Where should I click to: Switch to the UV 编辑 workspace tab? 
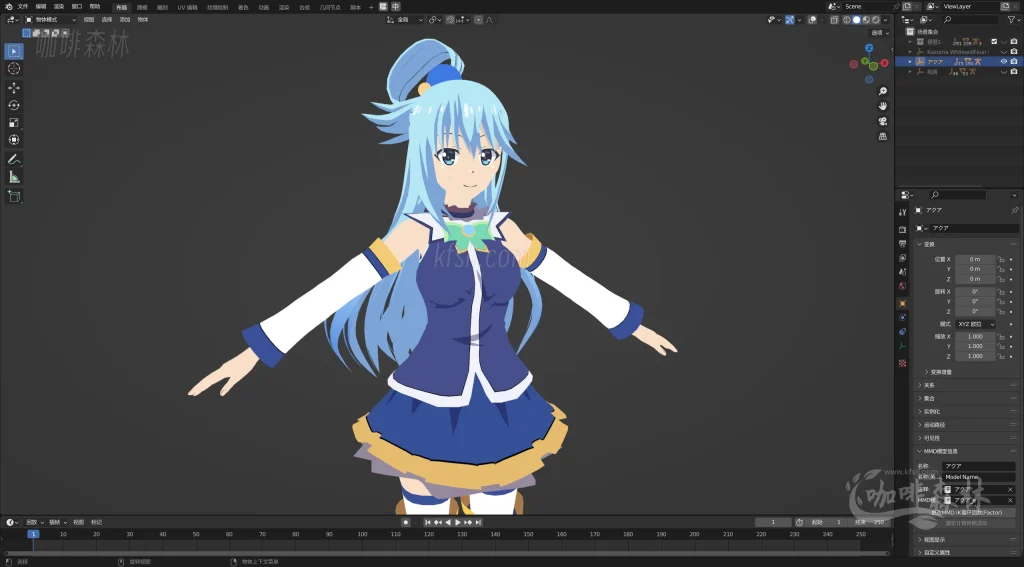coord(187,7)
